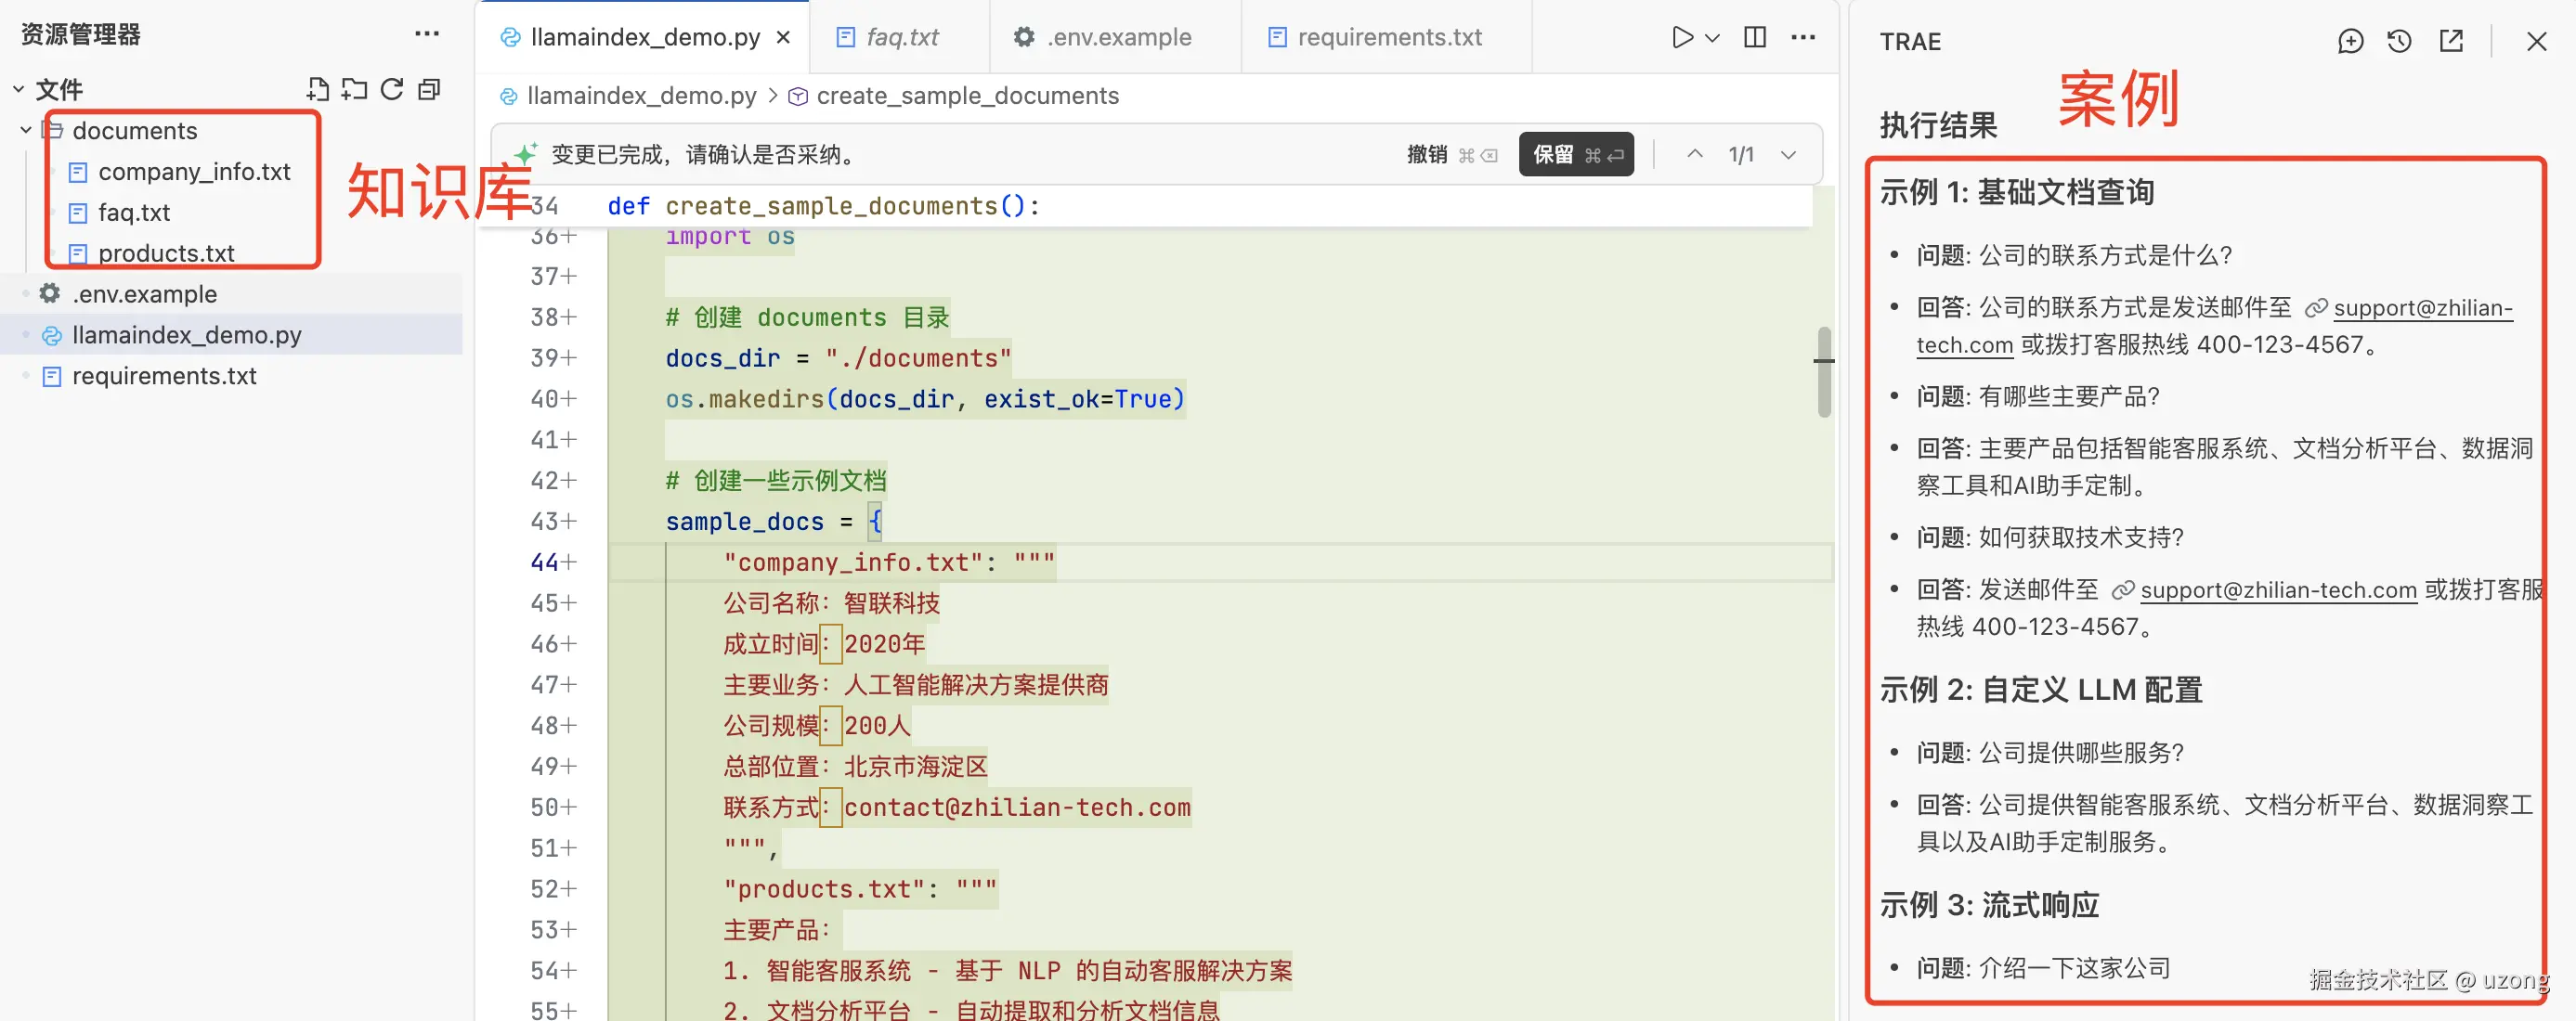Switch to the requirements.txt tab
This screenshot has height=1021, width=2576.
1387,37
